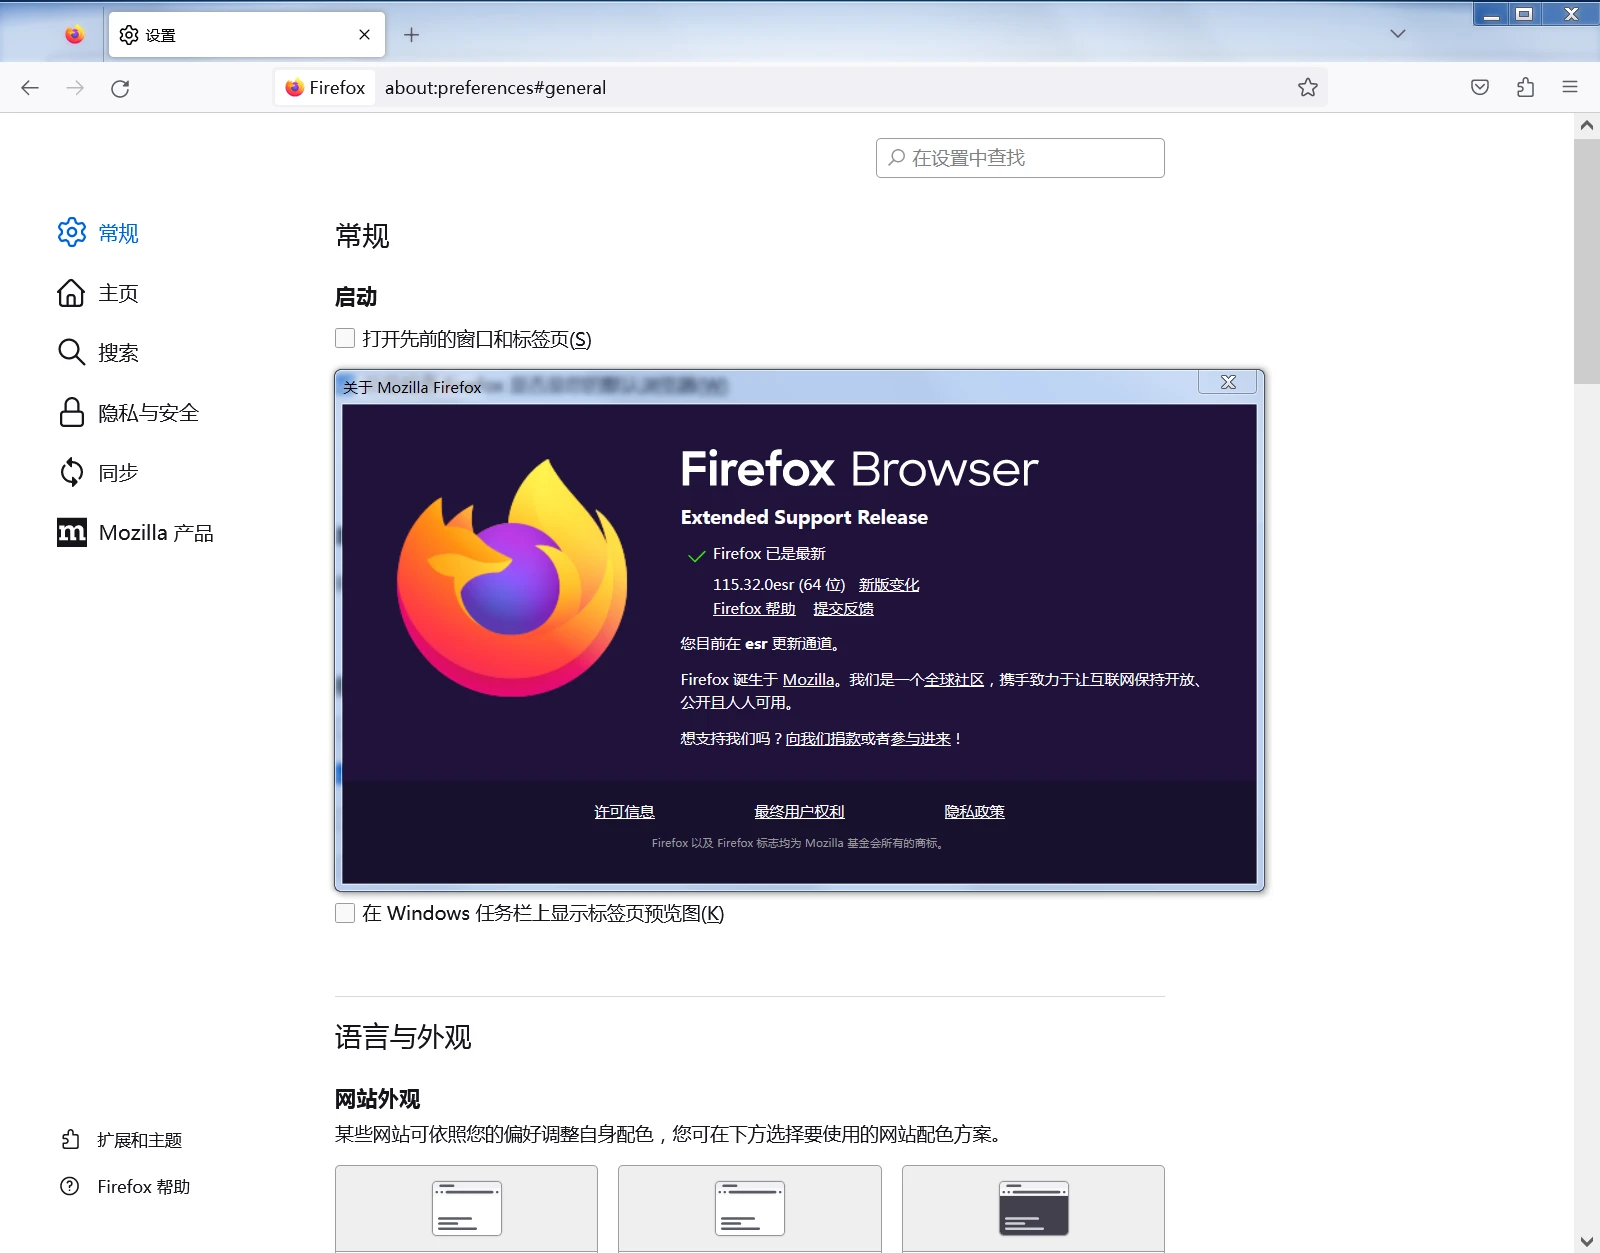Image resolution: width=1600 pixels, height=1253 pixels.
Task: Click scrollbar down arrow at bottom
Action: click(x=1586, y=1241)
